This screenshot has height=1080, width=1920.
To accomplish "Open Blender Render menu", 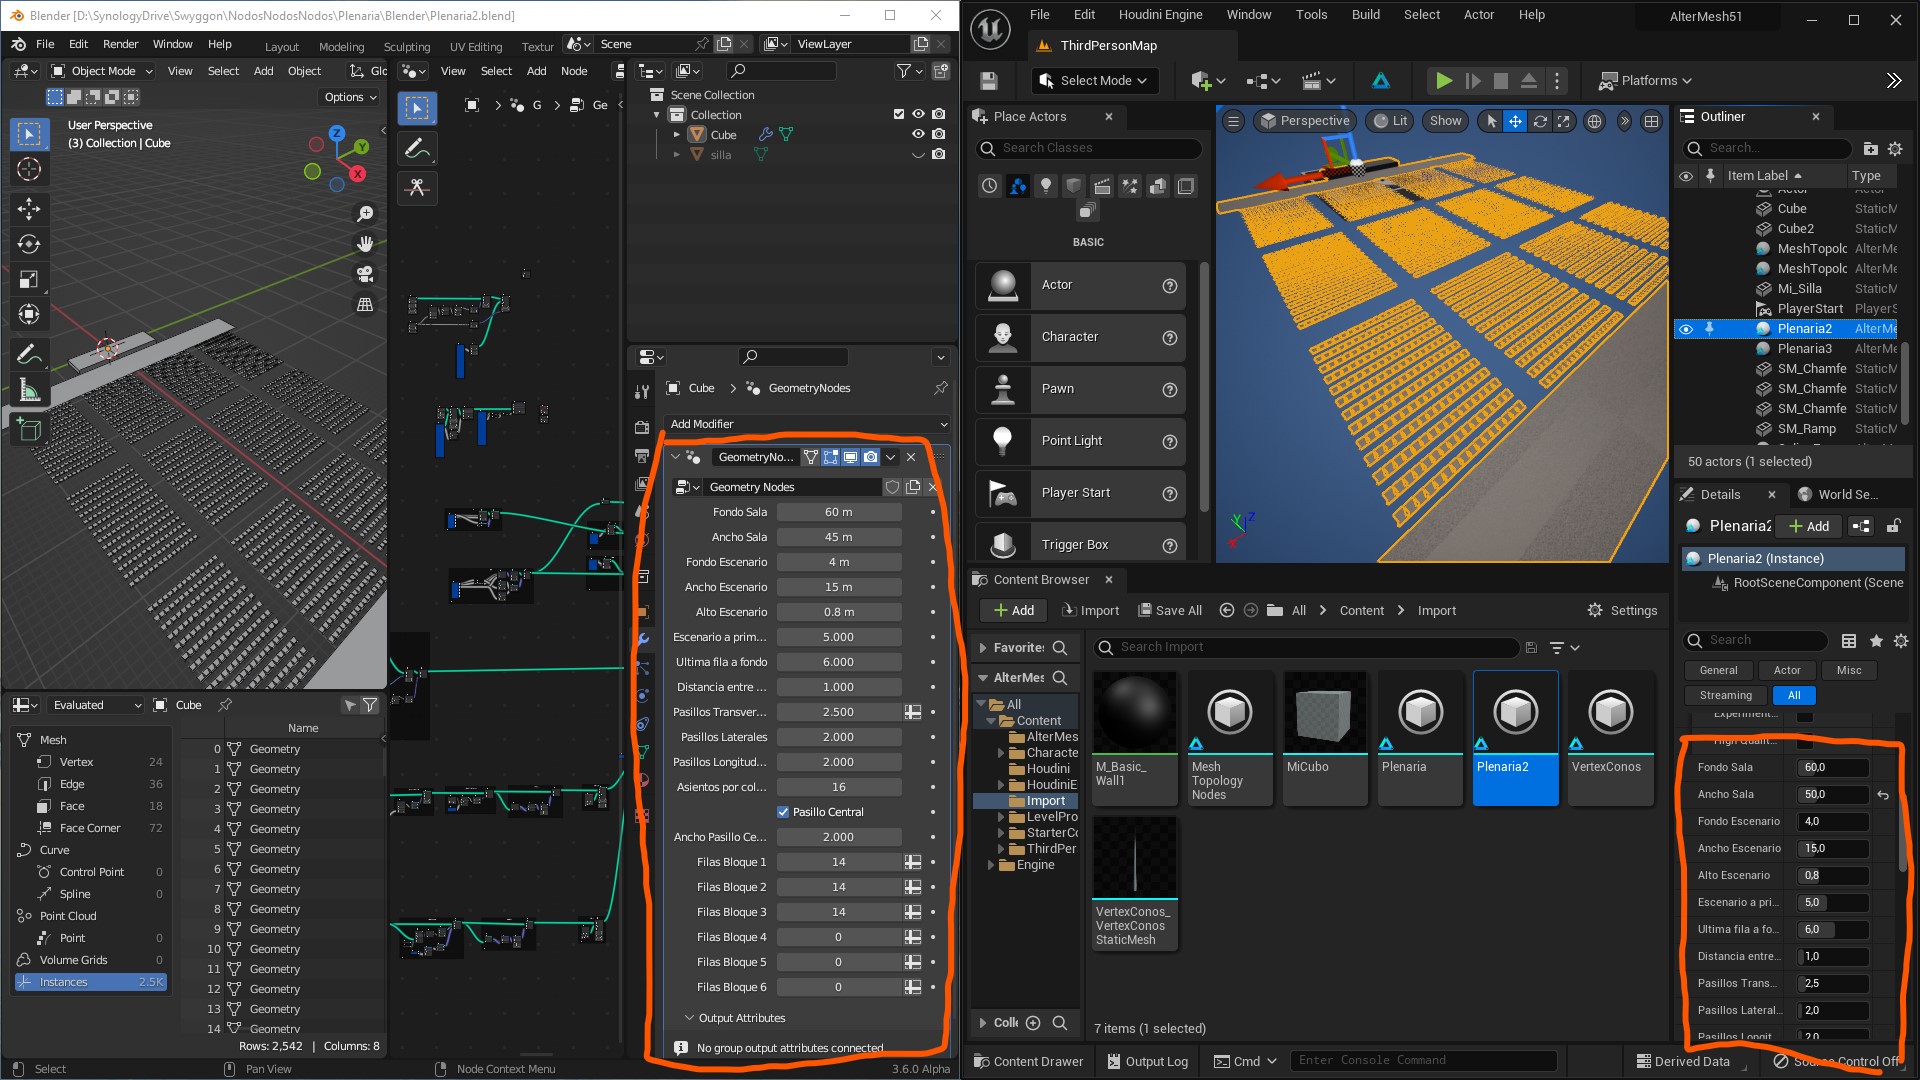I will tap(120, 44).
